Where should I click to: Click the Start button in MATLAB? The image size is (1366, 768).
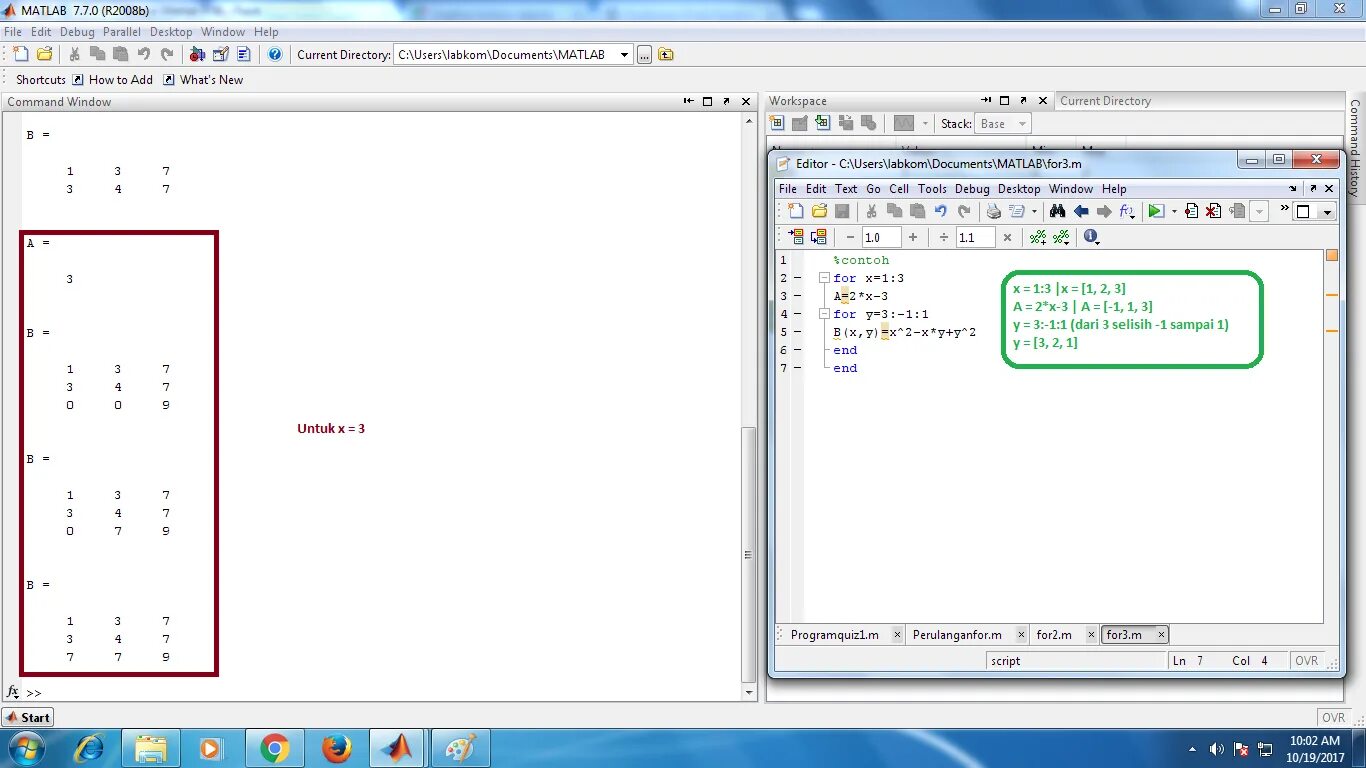pos(28,717)
